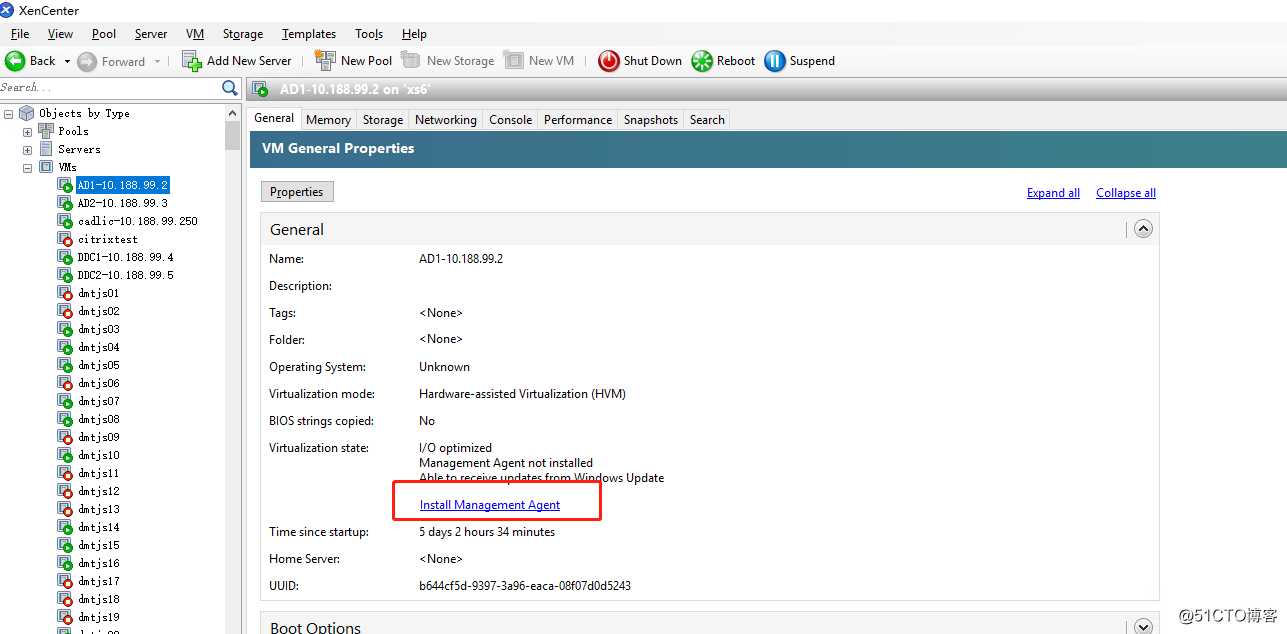Click the dmtjs10 VM icon

(x=65, y=455)
